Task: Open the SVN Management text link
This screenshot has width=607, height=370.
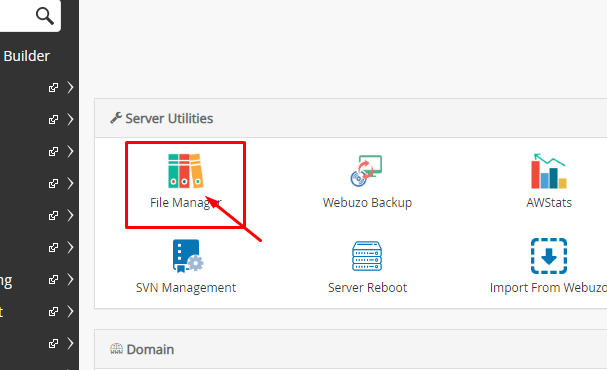Action: (186, 288)
